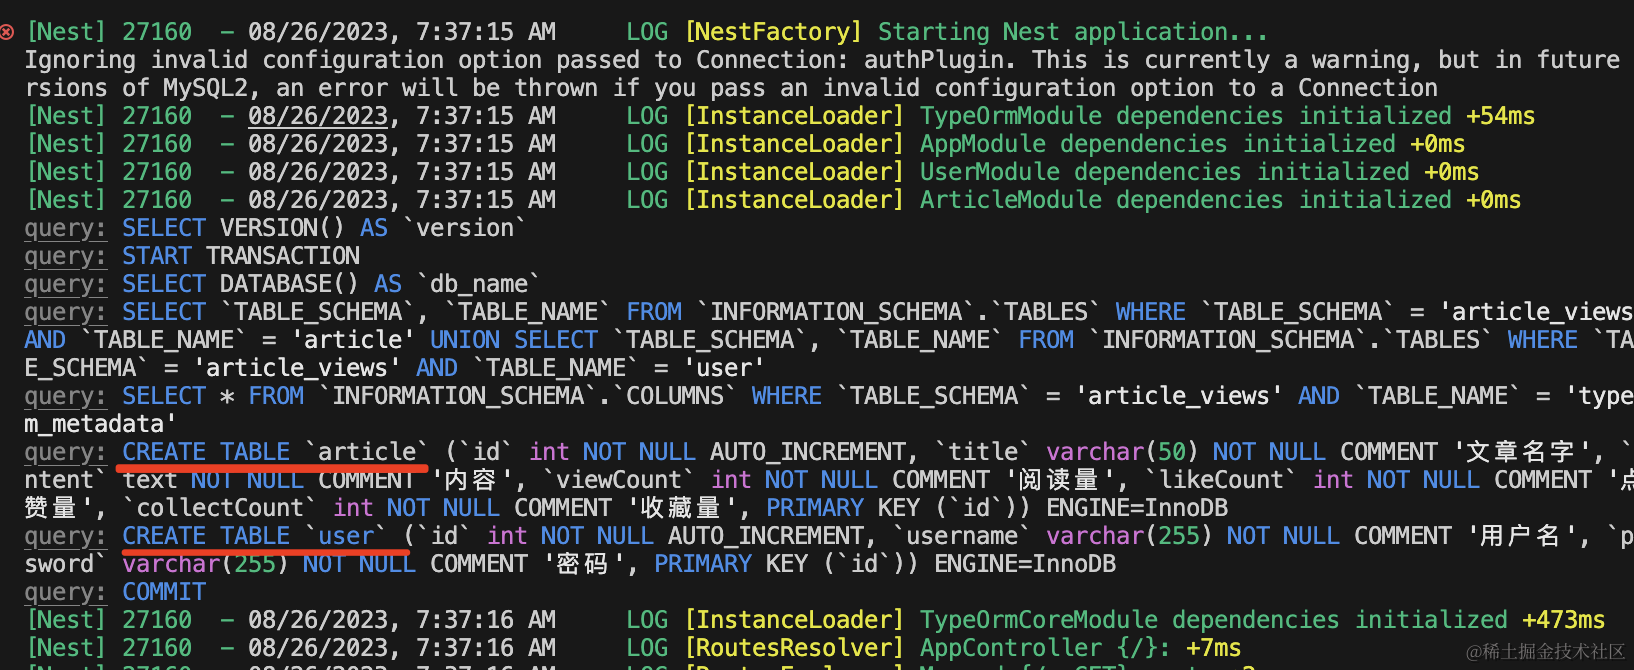Viewport: 1634px width, 670px height.
Task: Click the 稀土掘金技术社区 watermark
Action: click(1545, 652)
